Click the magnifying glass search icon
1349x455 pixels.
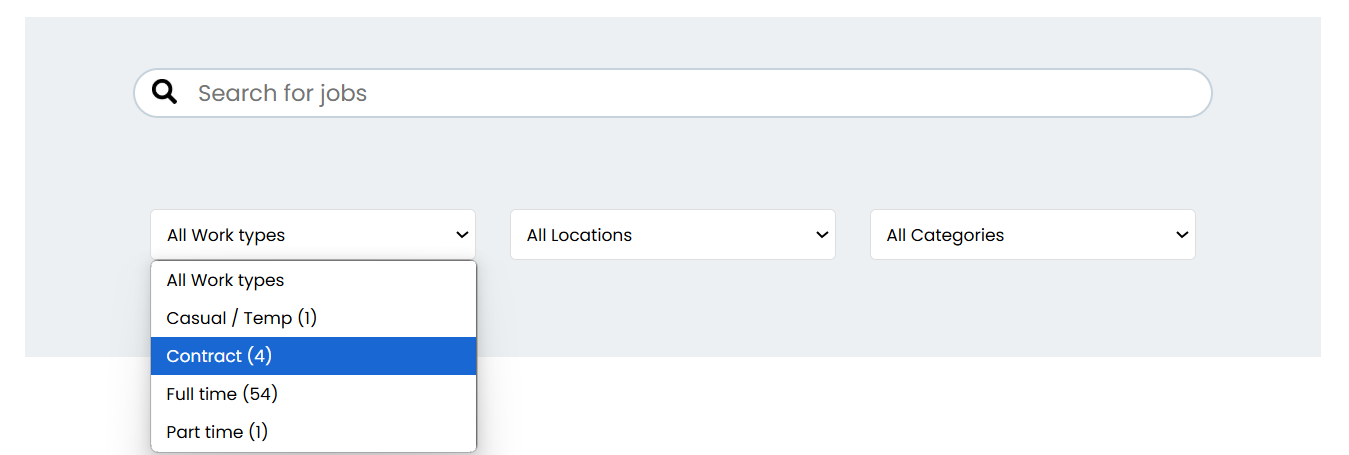tap(165, 93)
